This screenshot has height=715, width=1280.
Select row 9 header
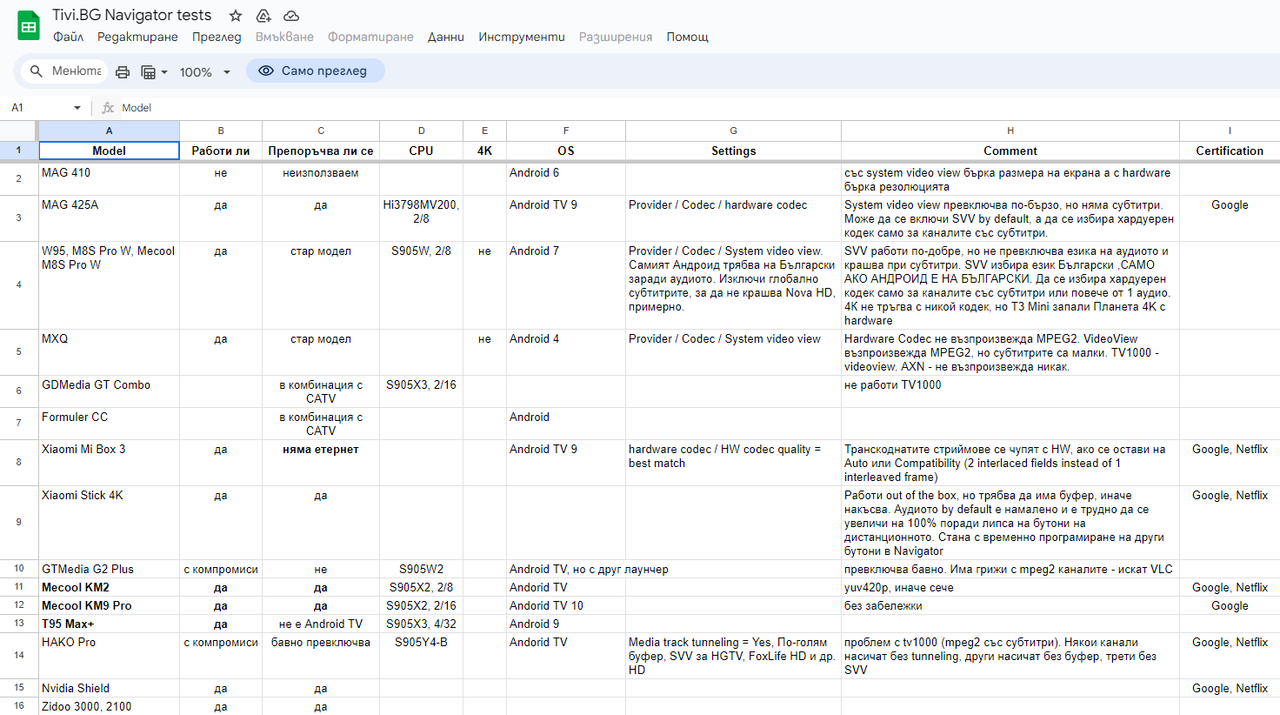19,523
